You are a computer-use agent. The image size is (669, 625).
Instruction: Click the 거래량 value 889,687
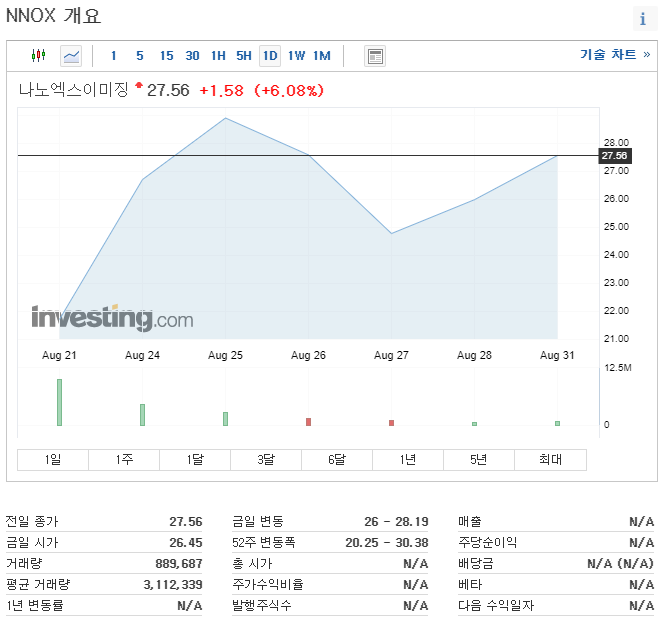click(179, 564)
